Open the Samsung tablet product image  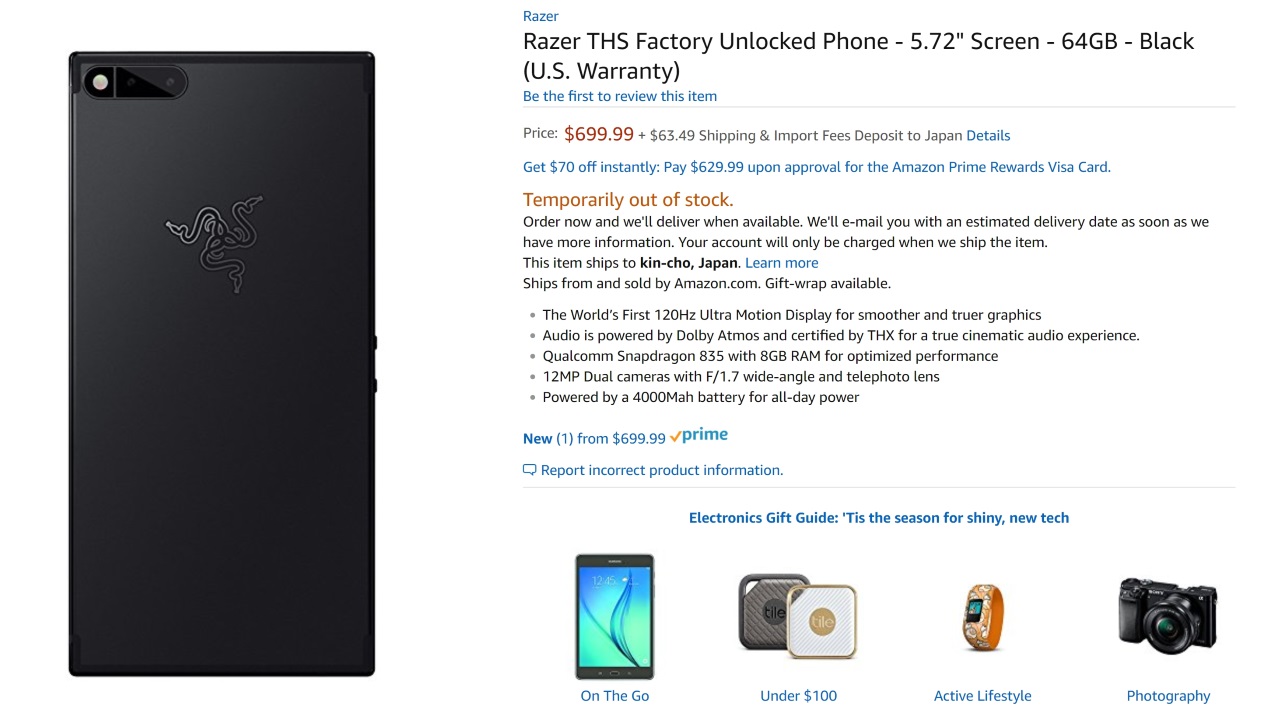pyautogui.click(x=614, y=617)
